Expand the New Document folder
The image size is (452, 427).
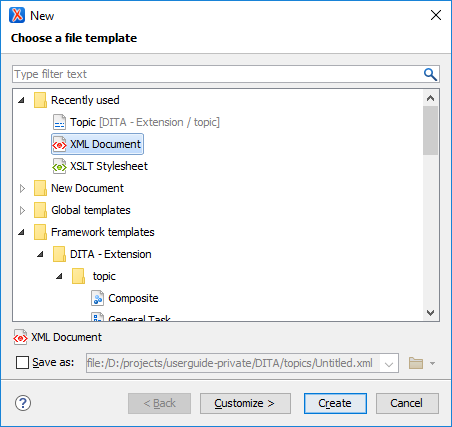coord(22,188)
